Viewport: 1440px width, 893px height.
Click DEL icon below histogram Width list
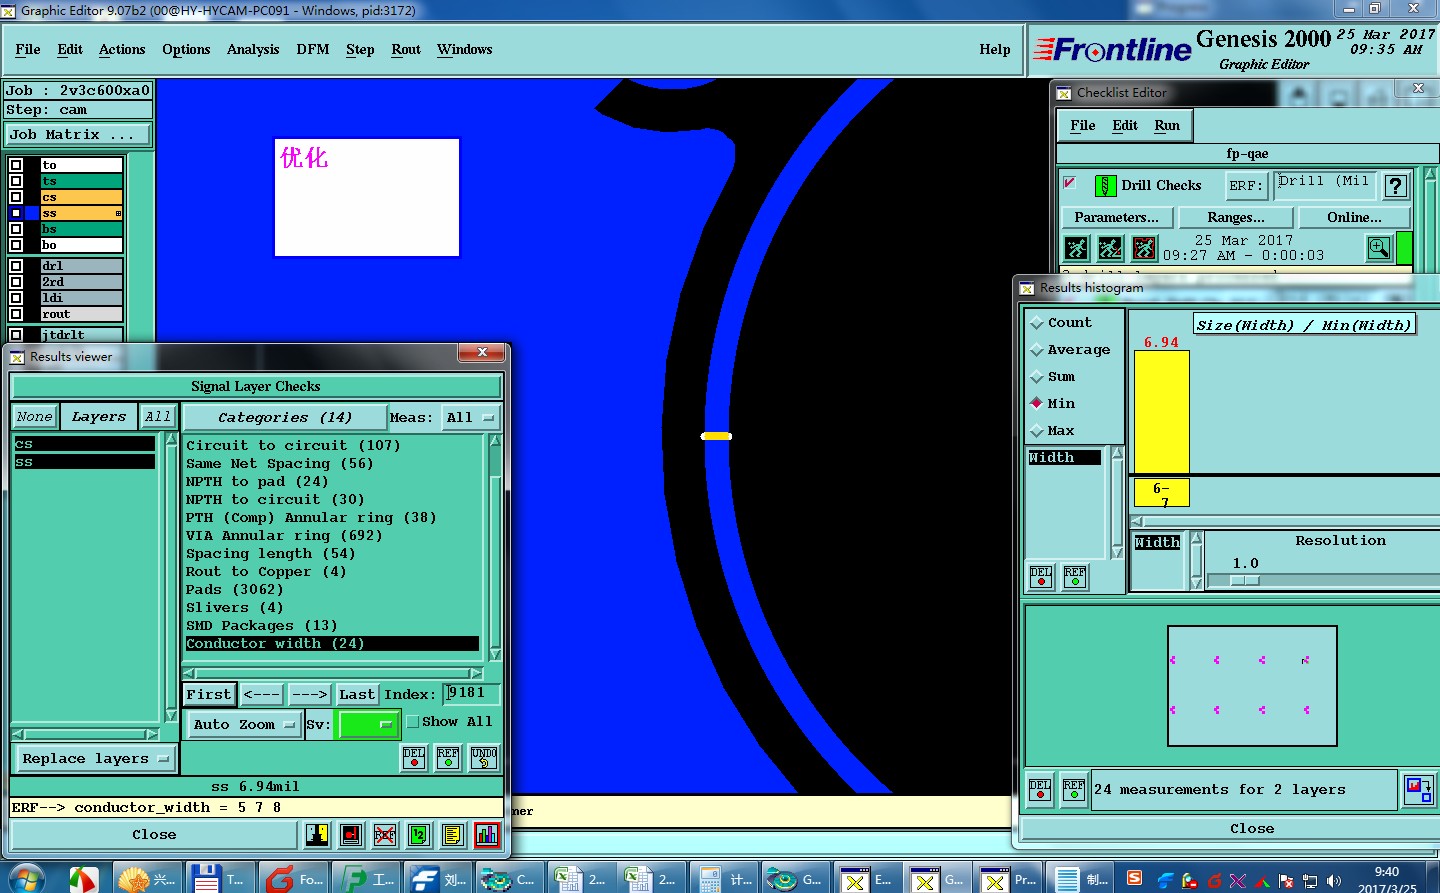1041,577
